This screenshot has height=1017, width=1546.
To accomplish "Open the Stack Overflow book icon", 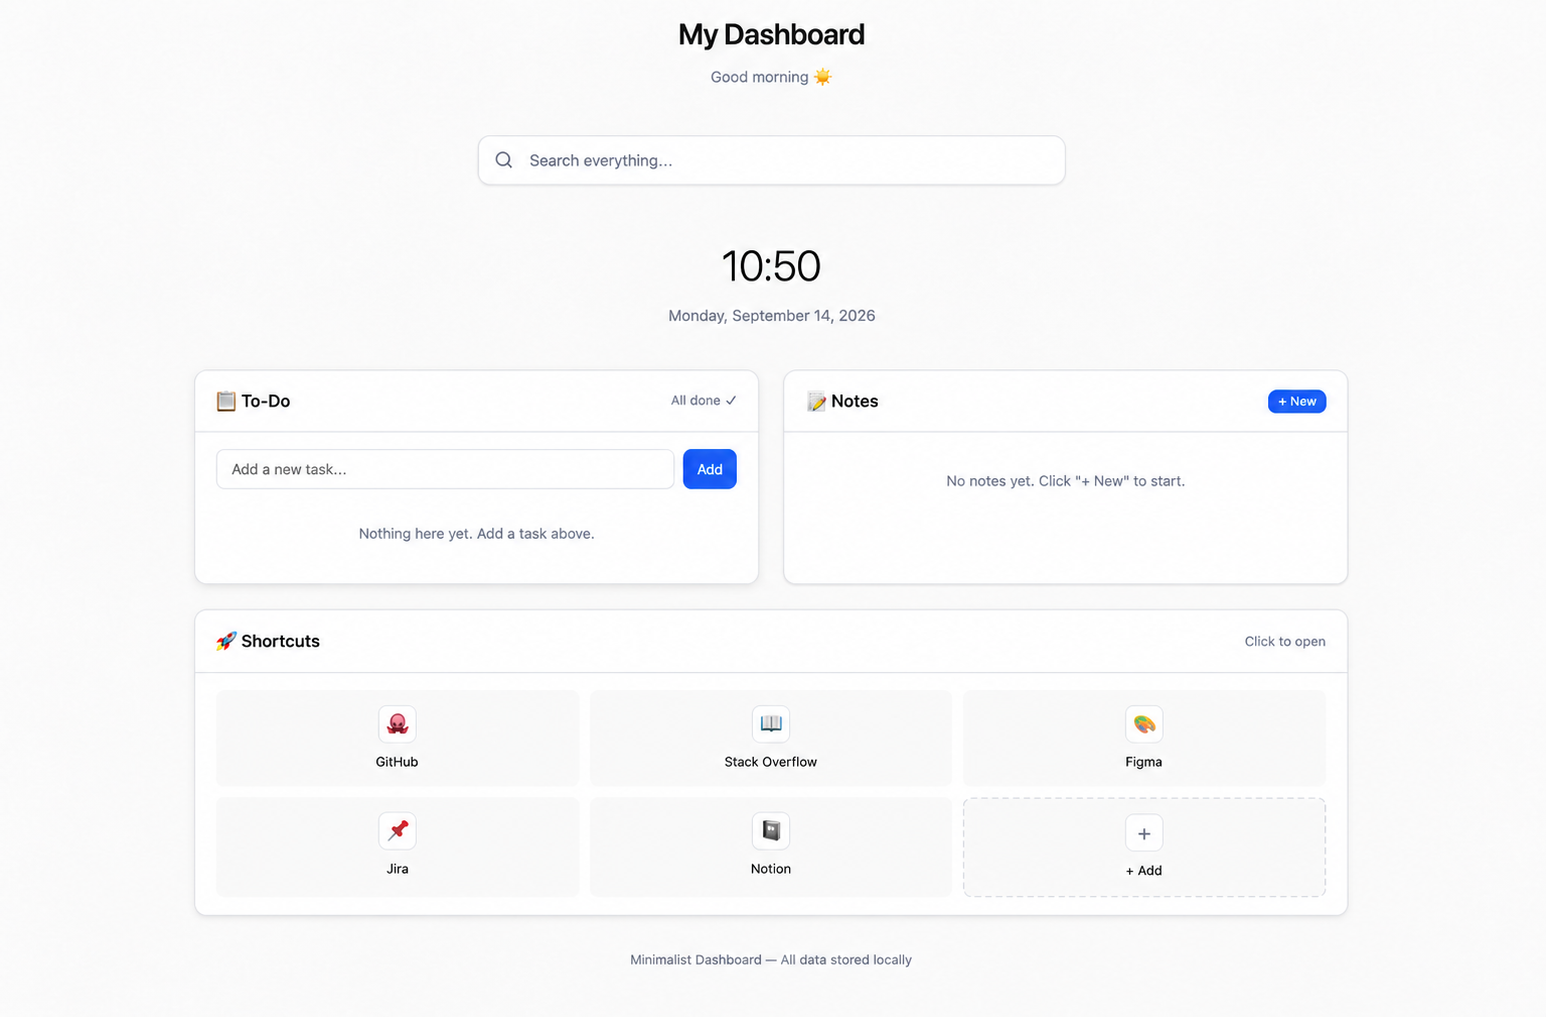I will coord(771,724).
